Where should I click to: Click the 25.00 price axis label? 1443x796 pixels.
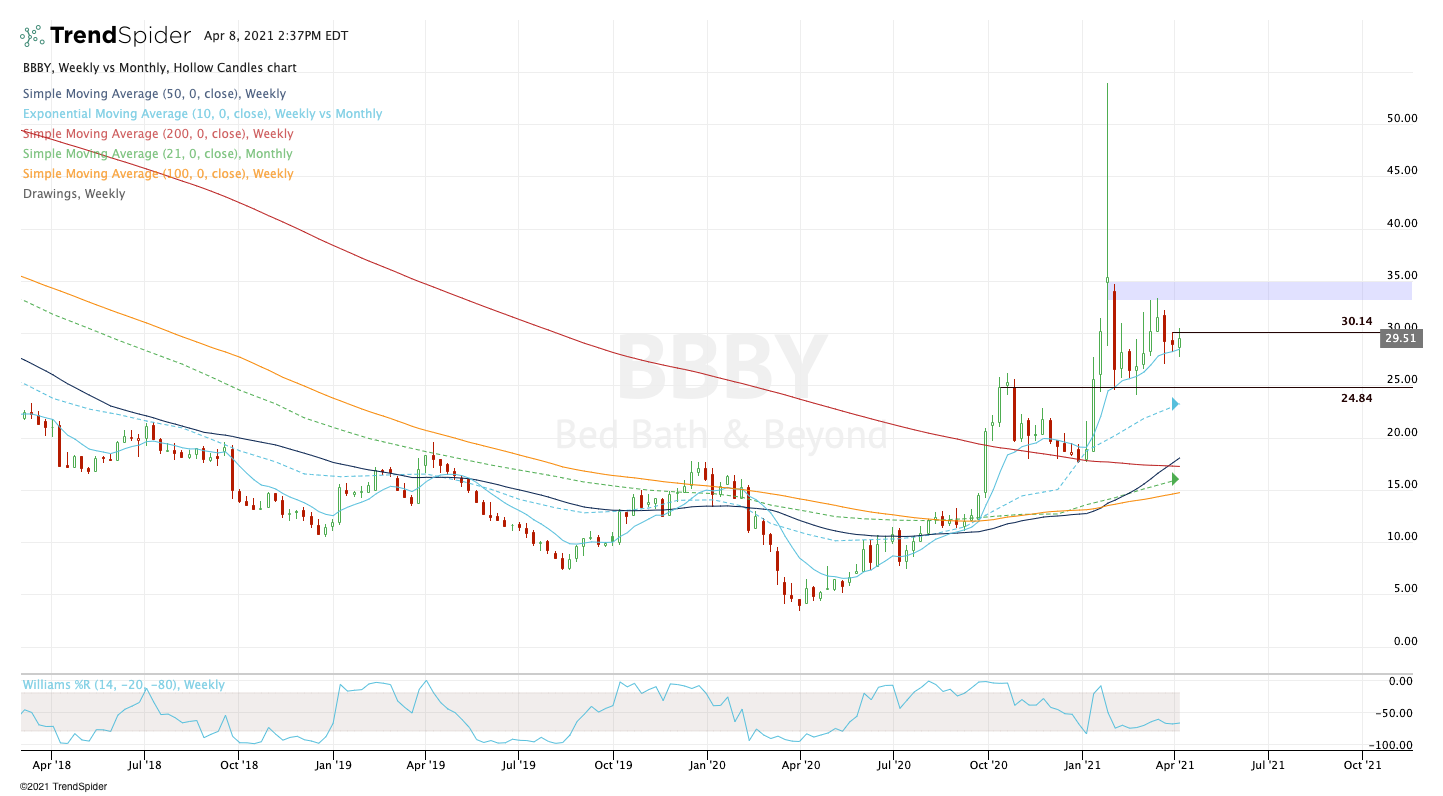(x=1401, y=379)
